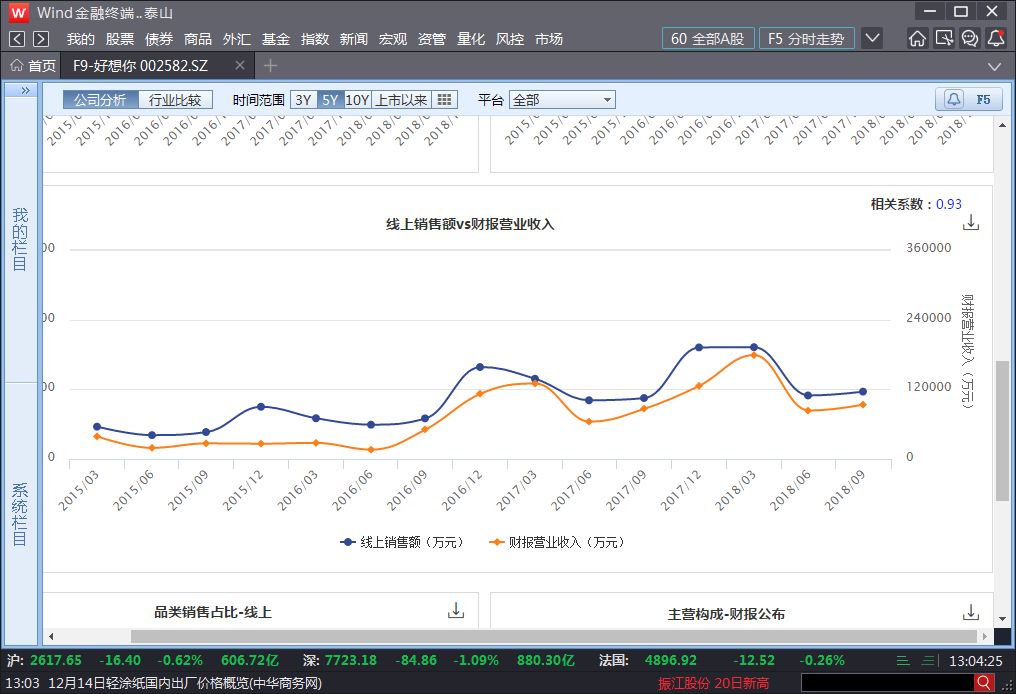
Task: Click the forward navigation arrow
Action: click(x=40, y=39)
